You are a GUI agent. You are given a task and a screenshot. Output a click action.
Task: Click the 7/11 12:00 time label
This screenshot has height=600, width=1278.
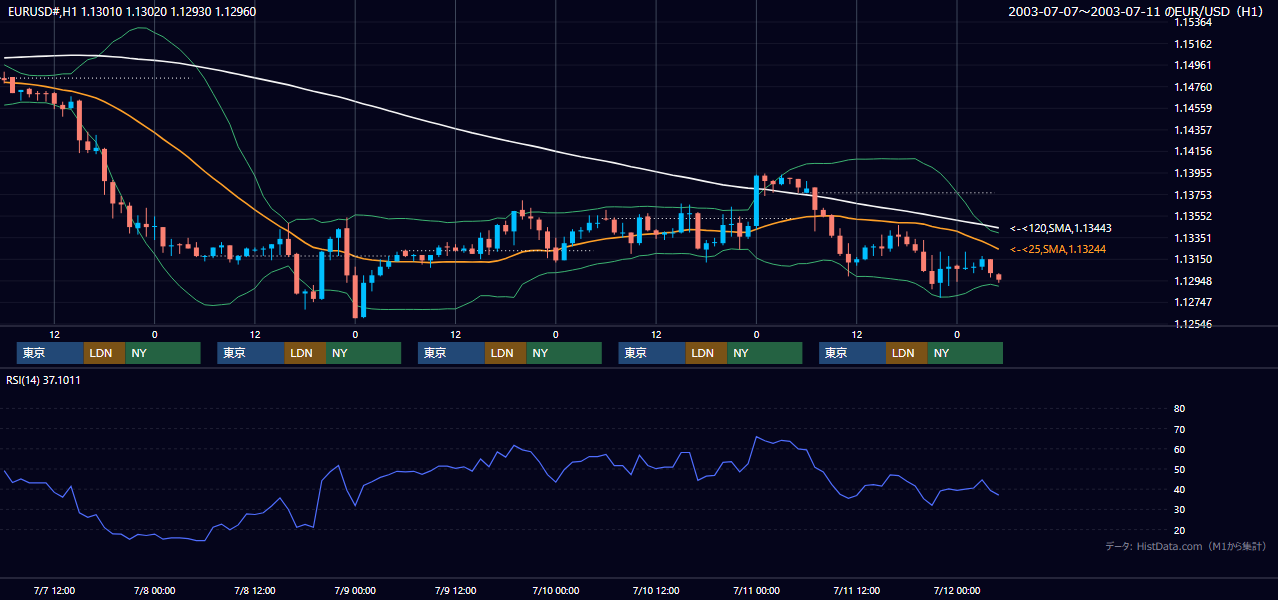click(x=856, y=590)
